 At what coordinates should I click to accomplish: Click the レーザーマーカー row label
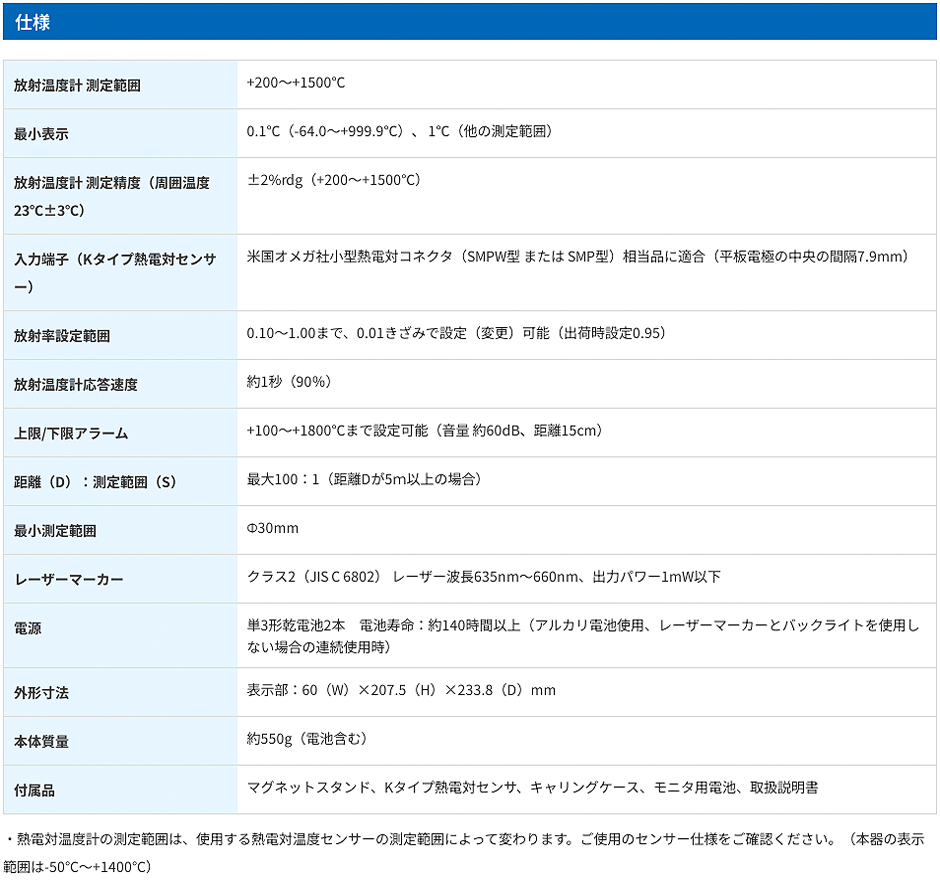[69, 580]
